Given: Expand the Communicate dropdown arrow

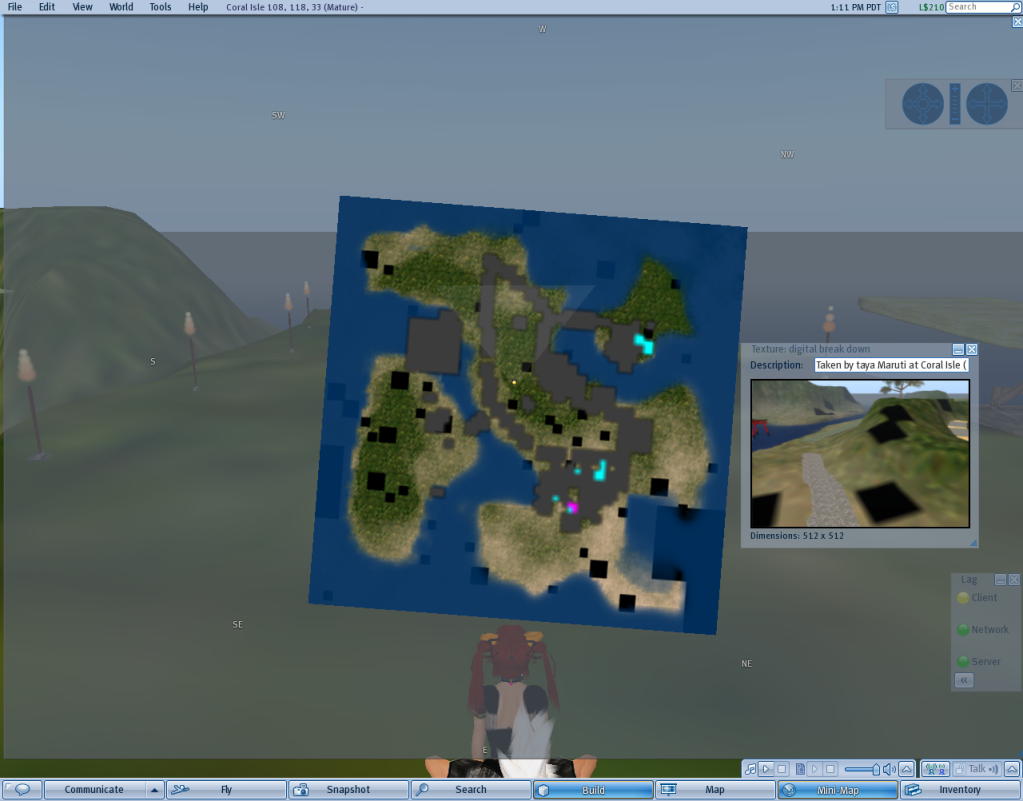Looking at the screenshot, I should (x=154, y=790).
